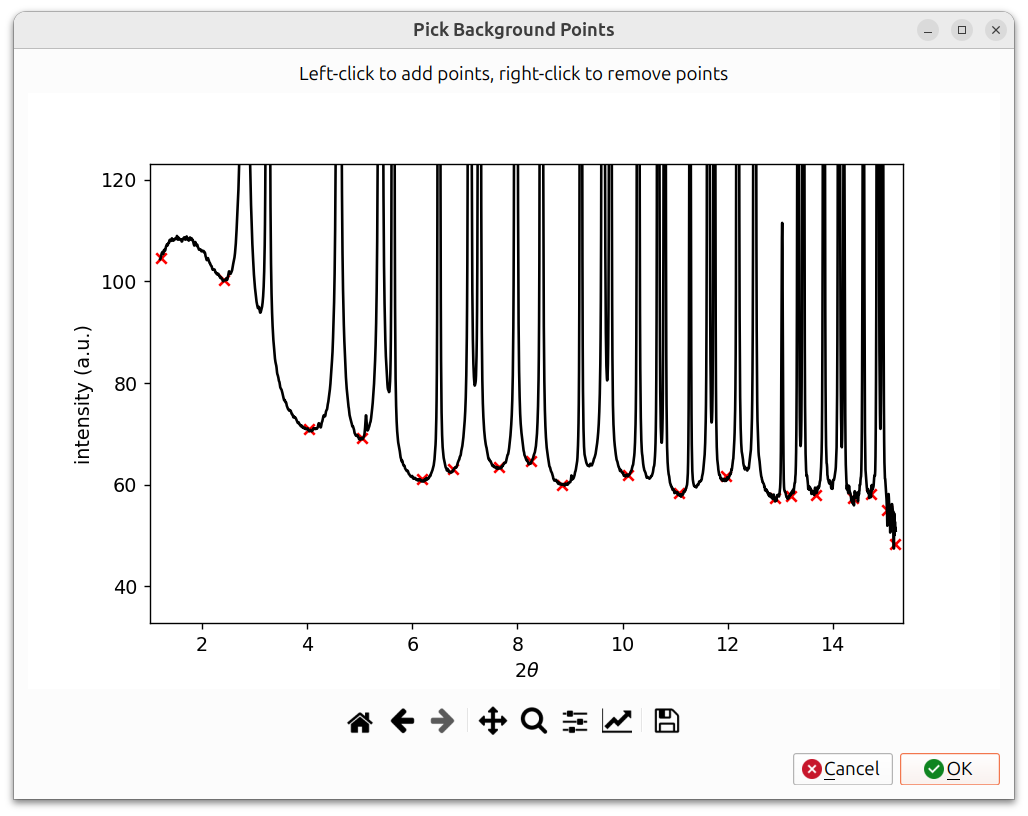Click the red background marker near 2θ 7.6
Image resolution: width=1028 pixels, height=816 pixels.
point(499,467)
